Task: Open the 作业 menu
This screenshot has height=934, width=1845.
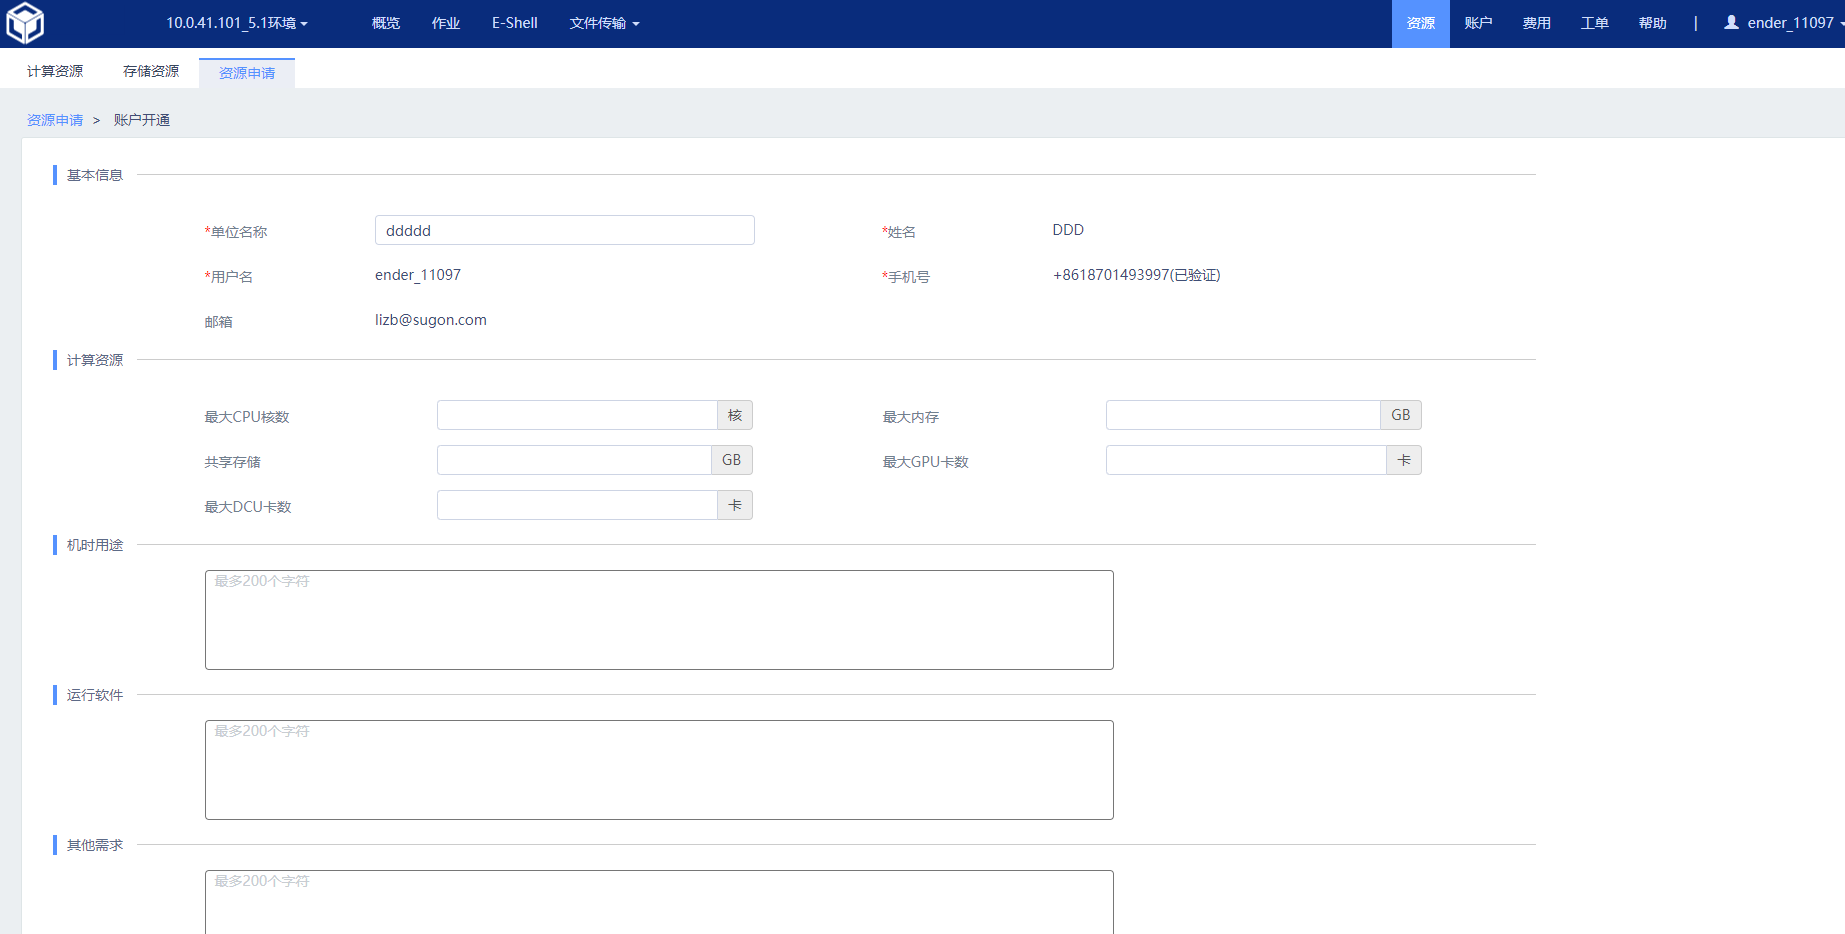Action: point(445,23)
